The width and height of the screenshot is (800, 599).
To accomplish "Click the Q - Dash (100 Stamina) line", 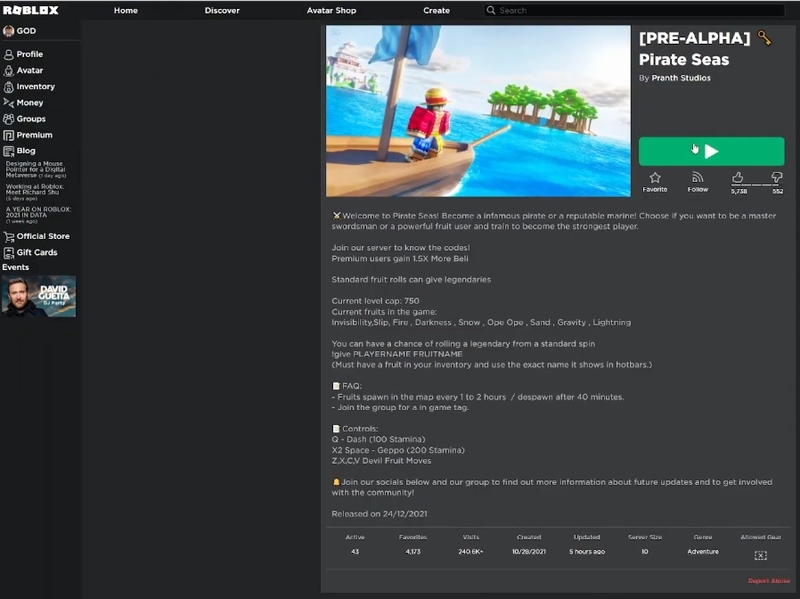I will pyautogui.click(x=378, y=440).
